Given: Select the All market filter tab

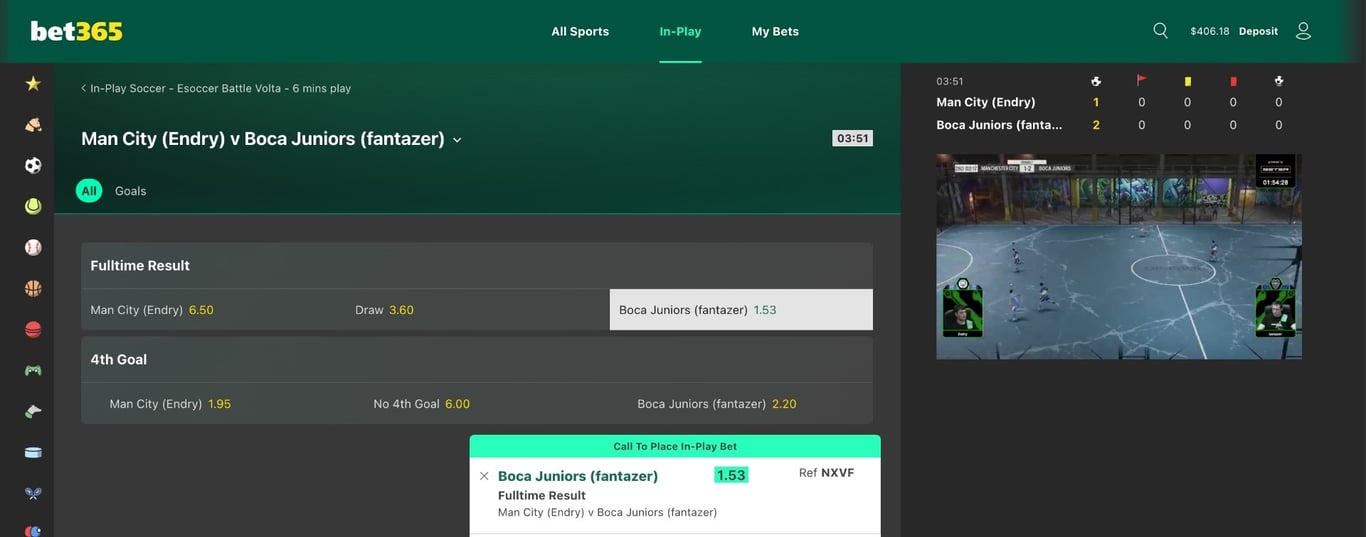Looking at the screenshot, I should point(89,191).
